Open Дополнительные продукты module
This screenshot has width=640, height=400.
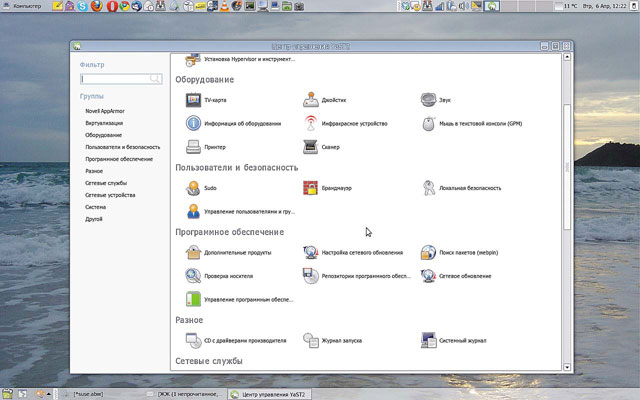(x=193, y=252)
